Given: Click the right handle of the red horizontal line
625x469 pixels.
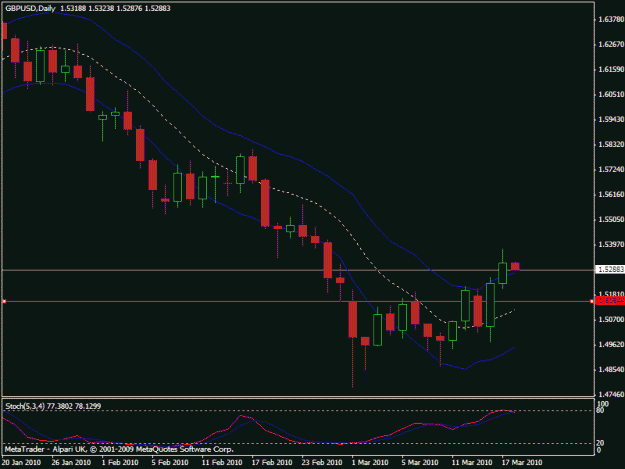Looking at the screenshot, I should pos(592,302).
